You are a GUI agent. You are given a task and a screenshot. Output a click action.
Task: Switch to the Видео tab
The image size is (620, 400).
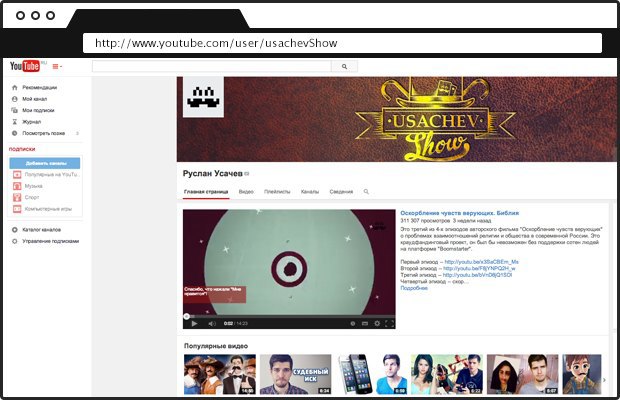pos(246,191)
